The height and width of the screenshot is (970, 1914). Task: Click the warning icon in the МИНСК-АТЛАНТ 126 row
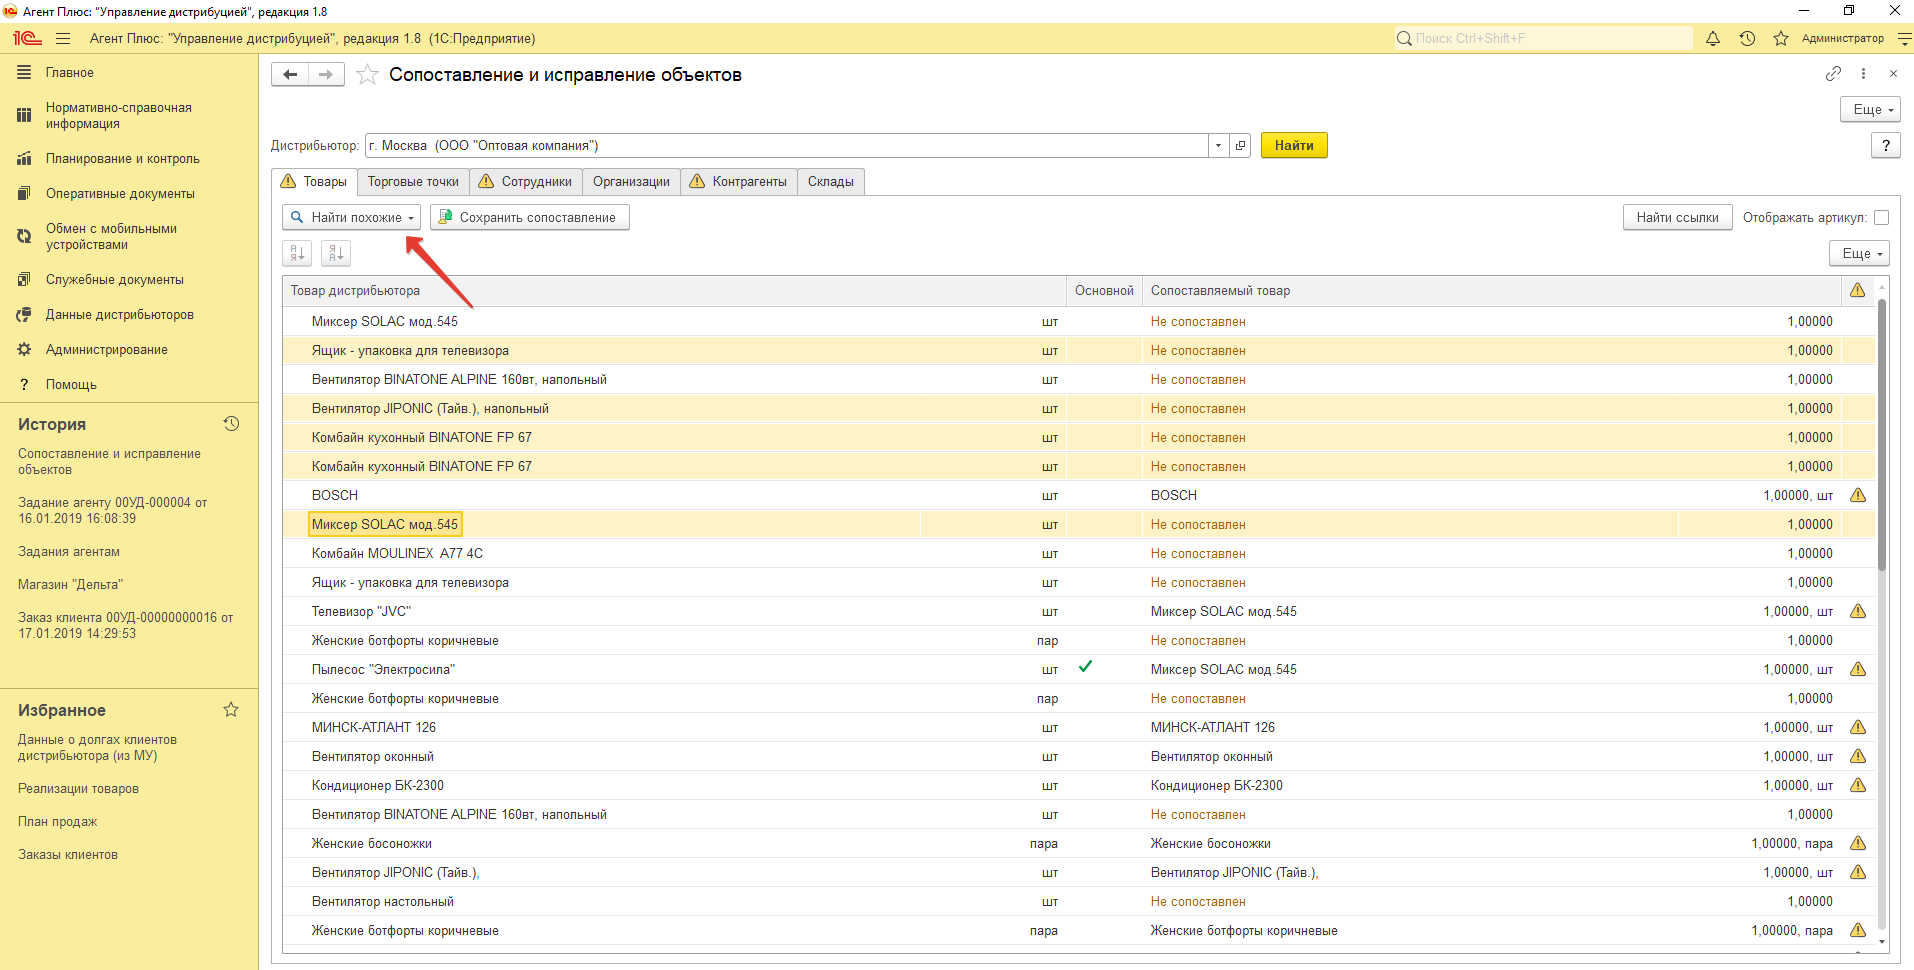coord(1858,727)
